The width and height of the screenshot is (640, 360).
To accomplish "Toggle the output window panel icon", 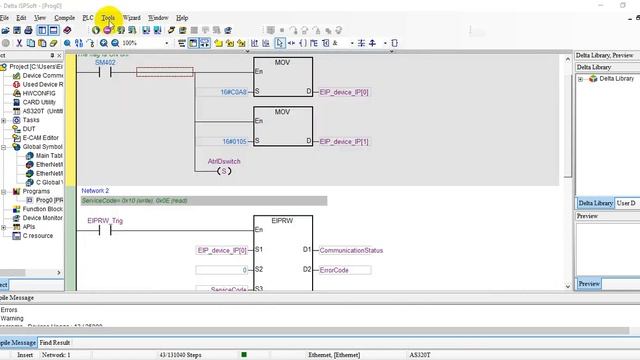I will [x=53, y=30].
